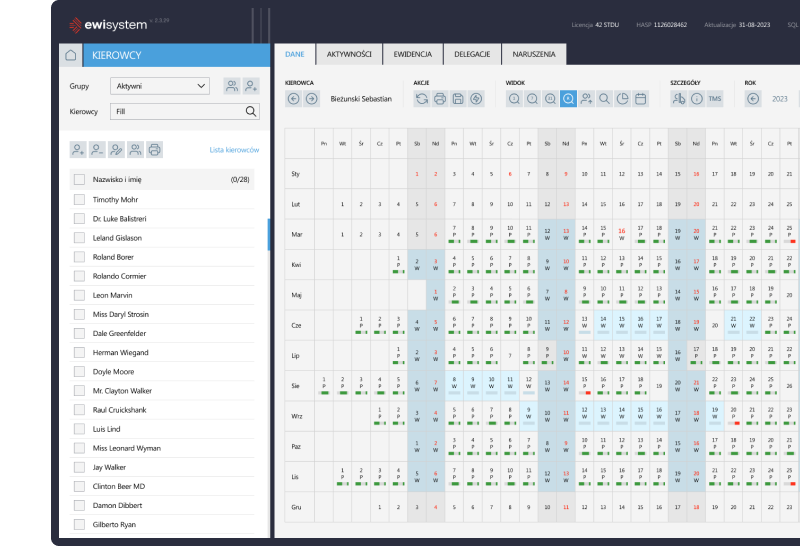
Task: Click the home icon beside KIEROWCY
Action: [69, 56]
